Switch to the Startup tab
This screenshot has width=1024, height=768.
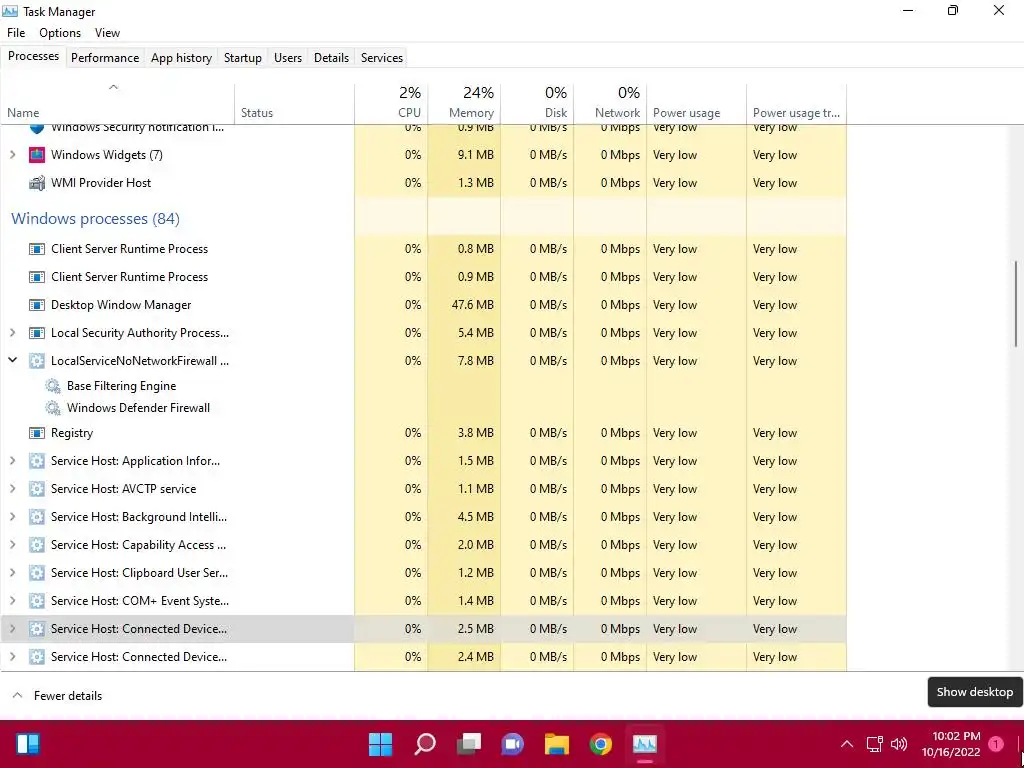[x=243, y=57]
